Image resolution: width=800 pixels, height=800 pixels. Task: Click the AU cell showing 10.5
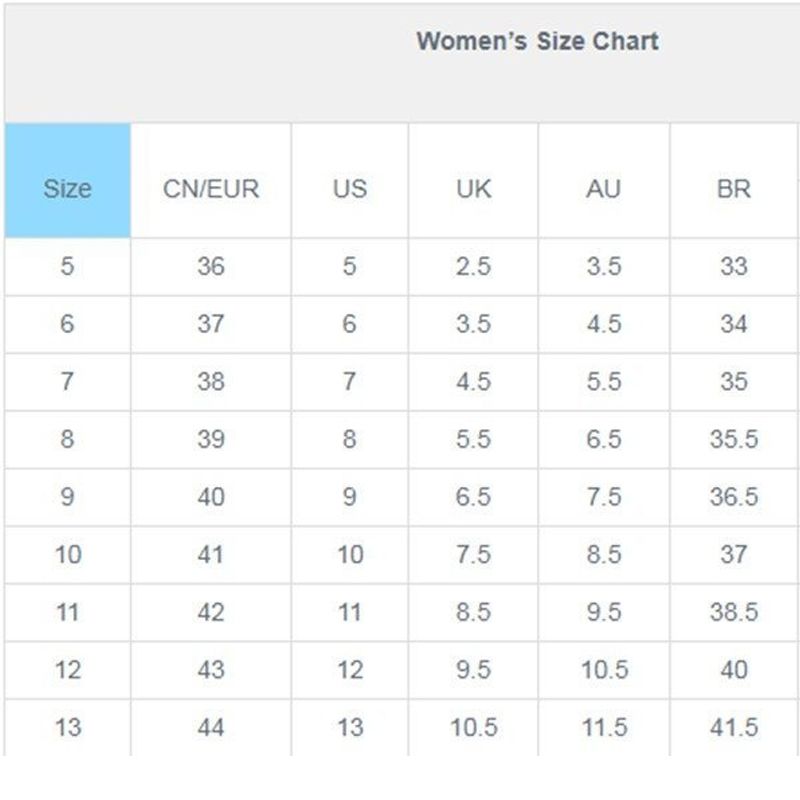pos(603,669)
